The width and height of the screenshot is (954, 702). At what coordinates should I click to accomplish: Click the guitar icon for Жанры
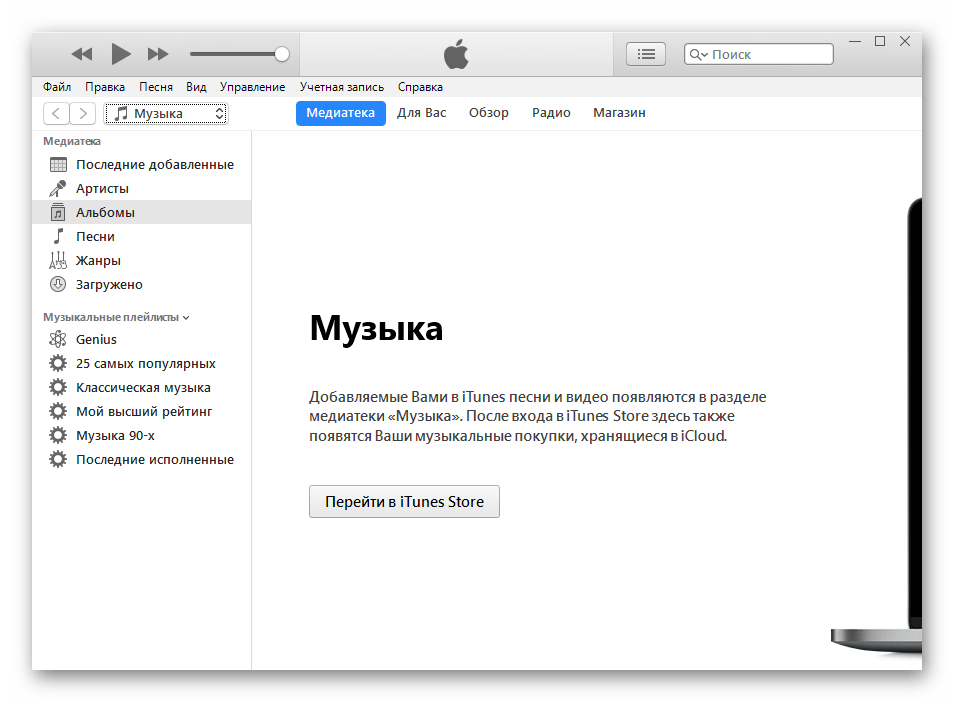click(x=58, y=261)
